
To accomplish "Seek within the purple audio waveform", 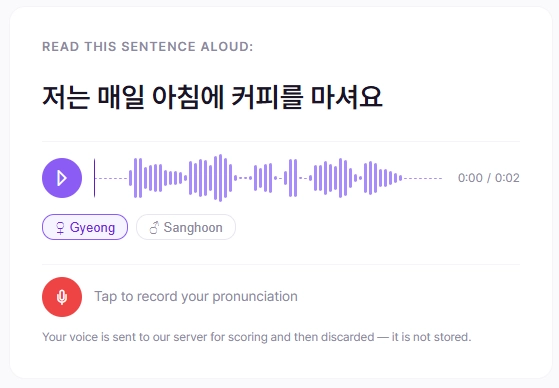I will pyautogui.click(x=268, y=178).
